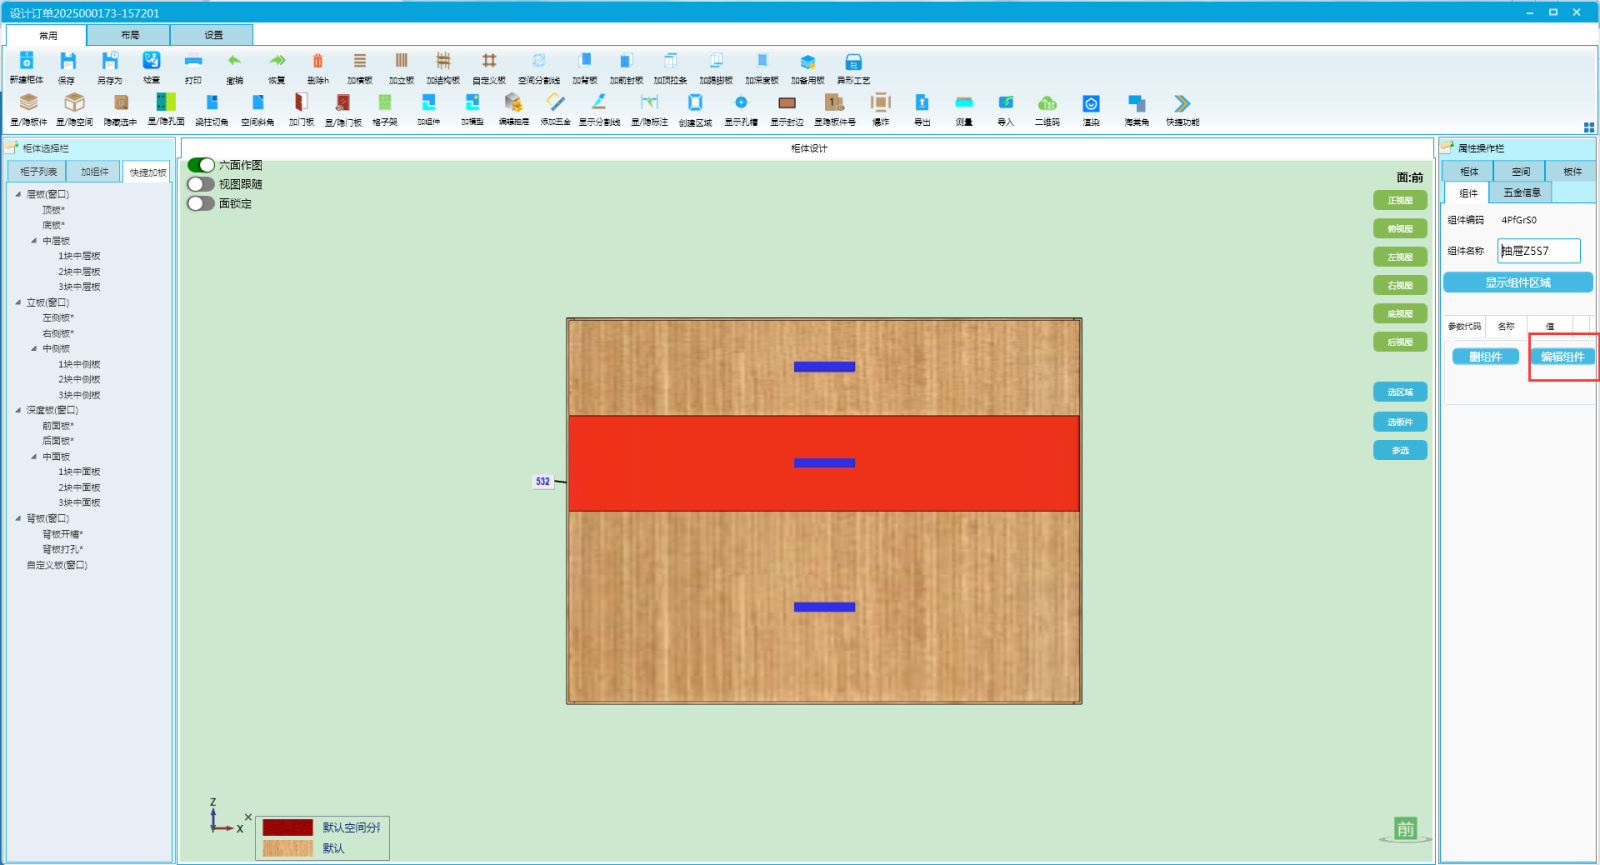1600x865 pixels.
Task: Collapse the 背板(窗口) tree node
Action: coord(18,518)
